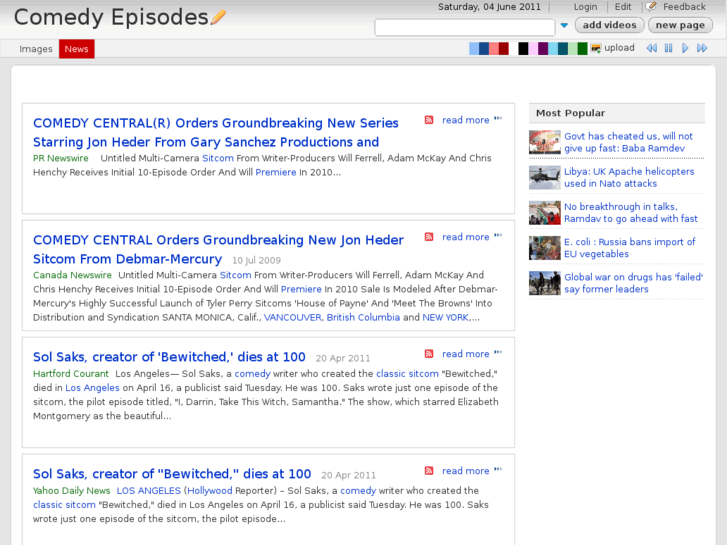
Task: Pick the dark navy blue color swatch
Action: (x=484, y=48)
